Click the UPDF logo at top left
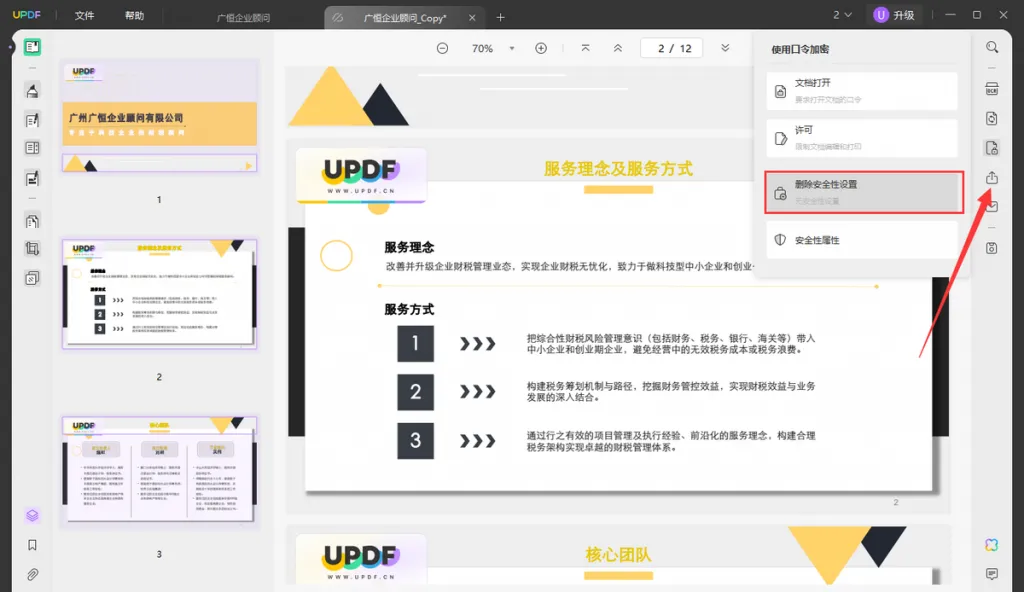The height and width of the screenshot is (592, 1024). tap(27, 14)
